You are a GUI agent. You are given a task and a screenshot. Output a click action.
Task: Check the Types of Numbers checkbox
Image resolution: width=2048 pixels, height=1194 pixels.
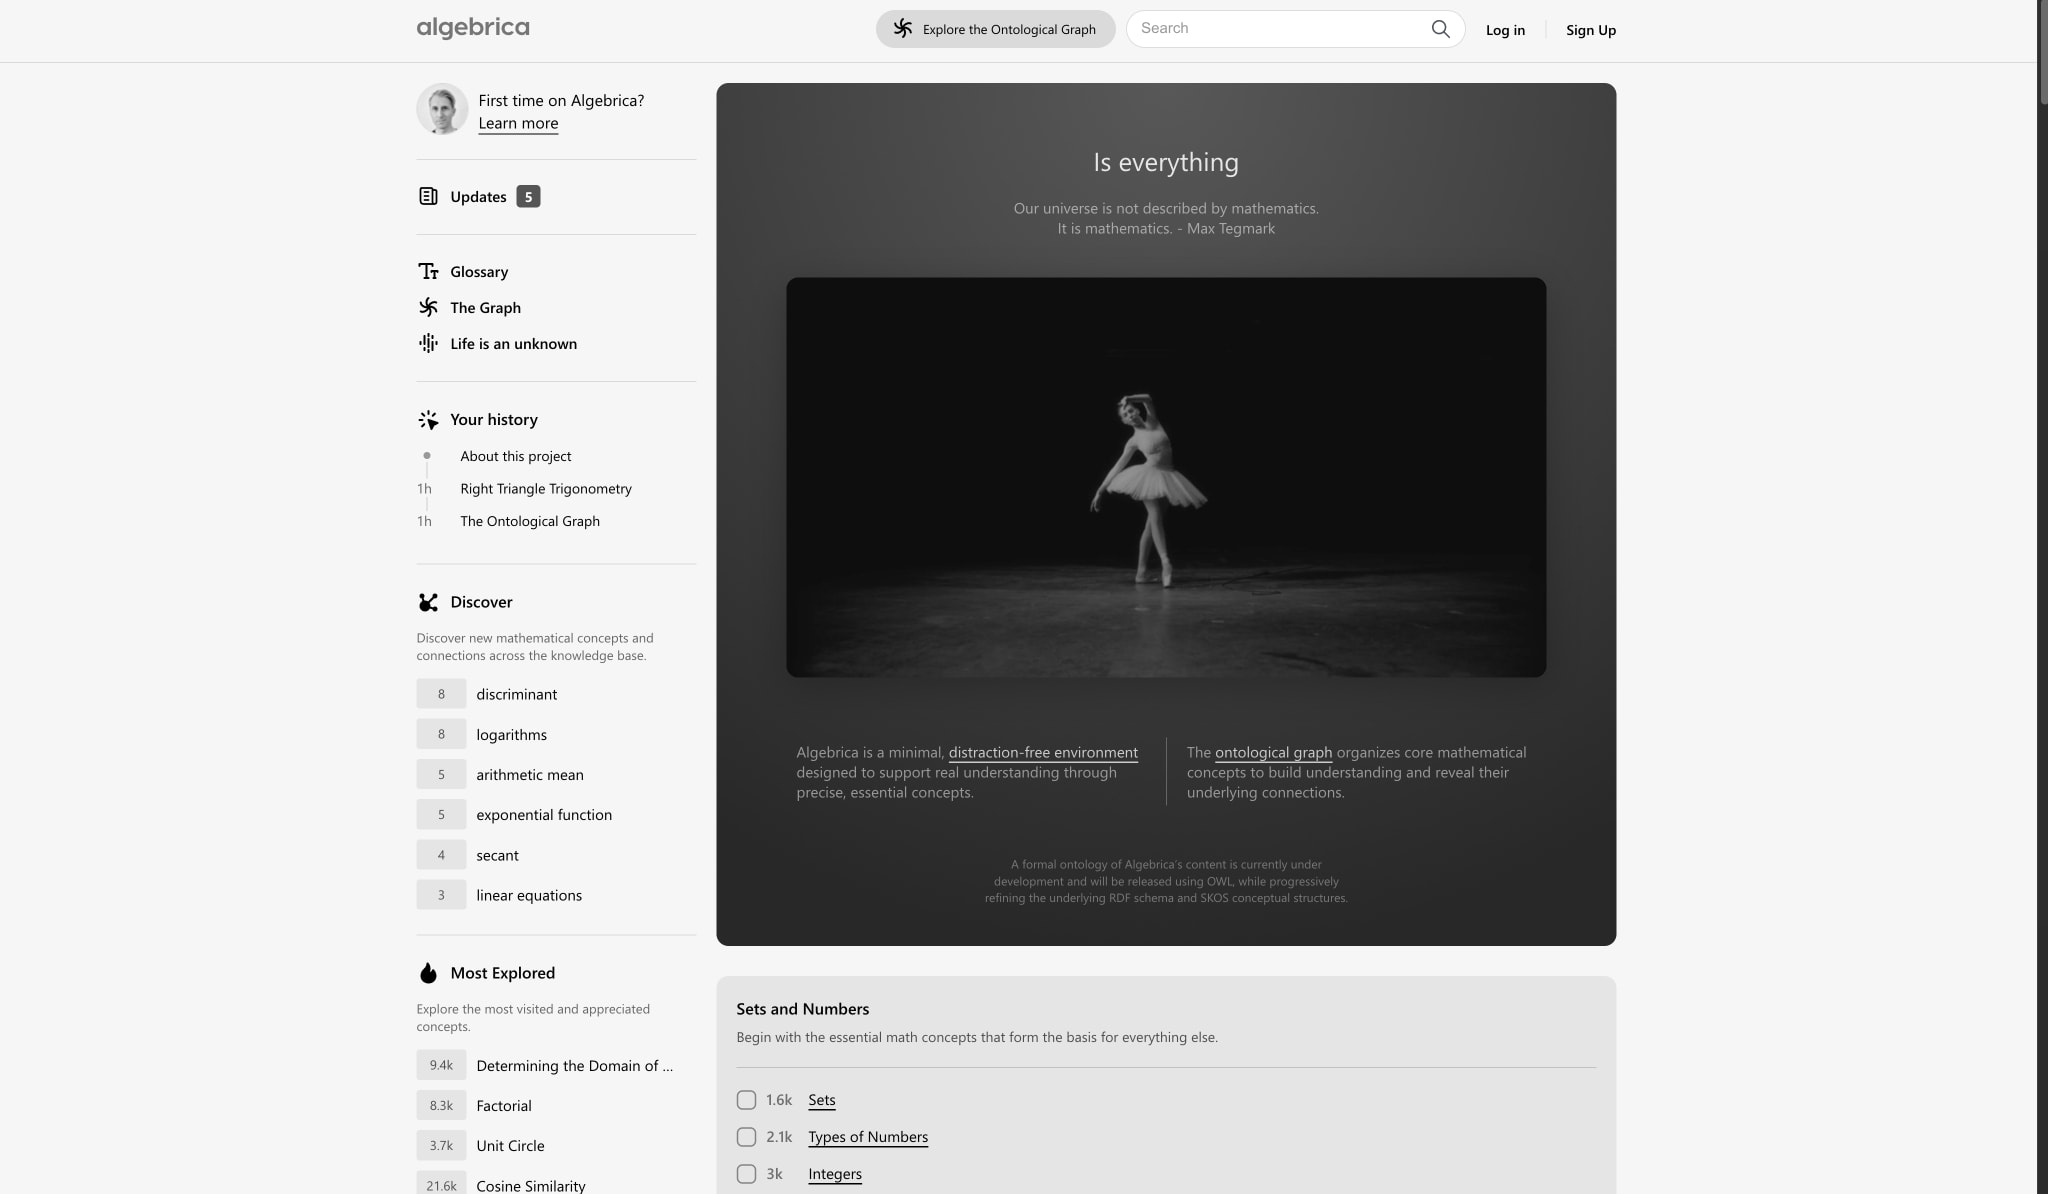coord(746,1137)
